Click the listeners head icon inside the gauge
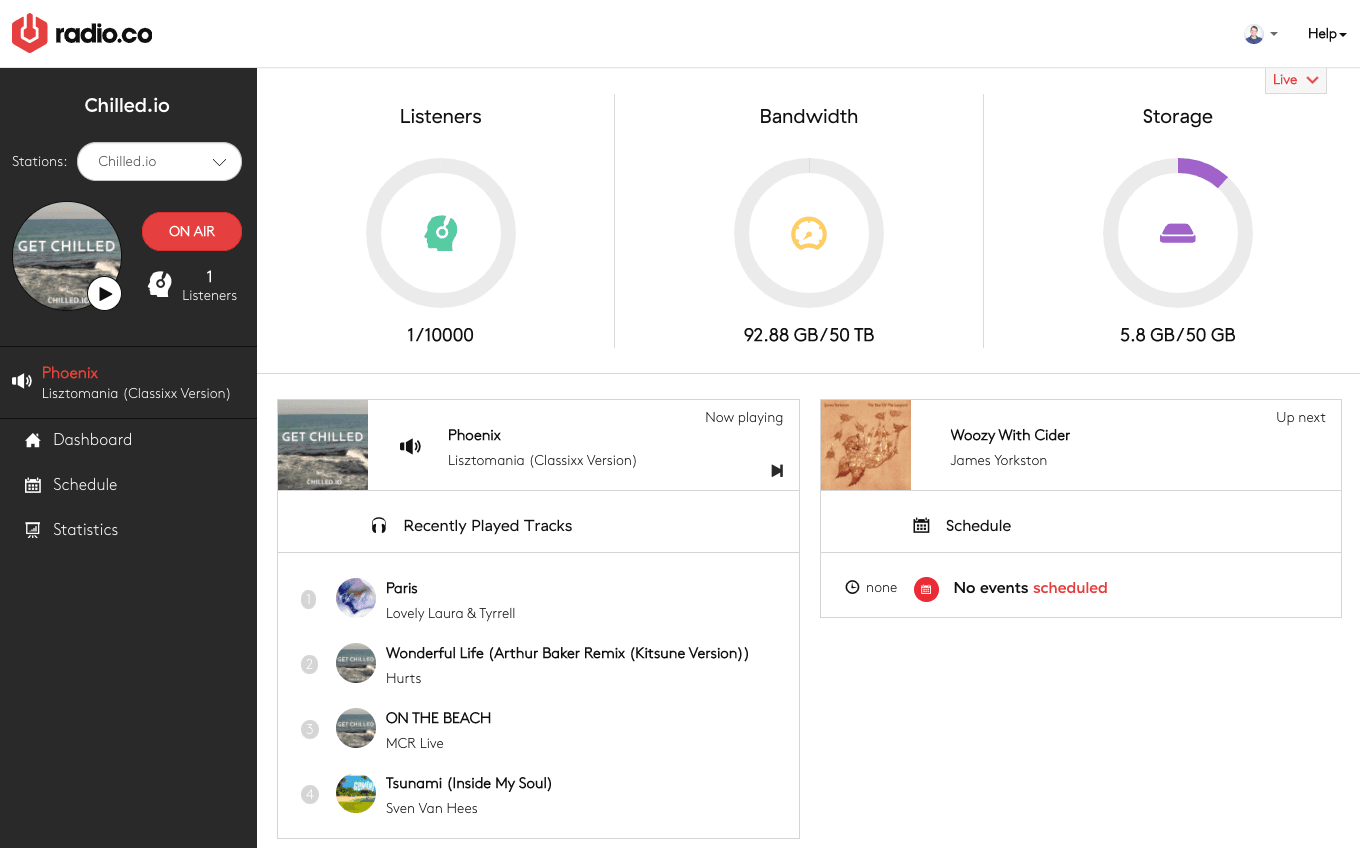1360x848 pixels. pyautogui.click(x=440, y=232)
